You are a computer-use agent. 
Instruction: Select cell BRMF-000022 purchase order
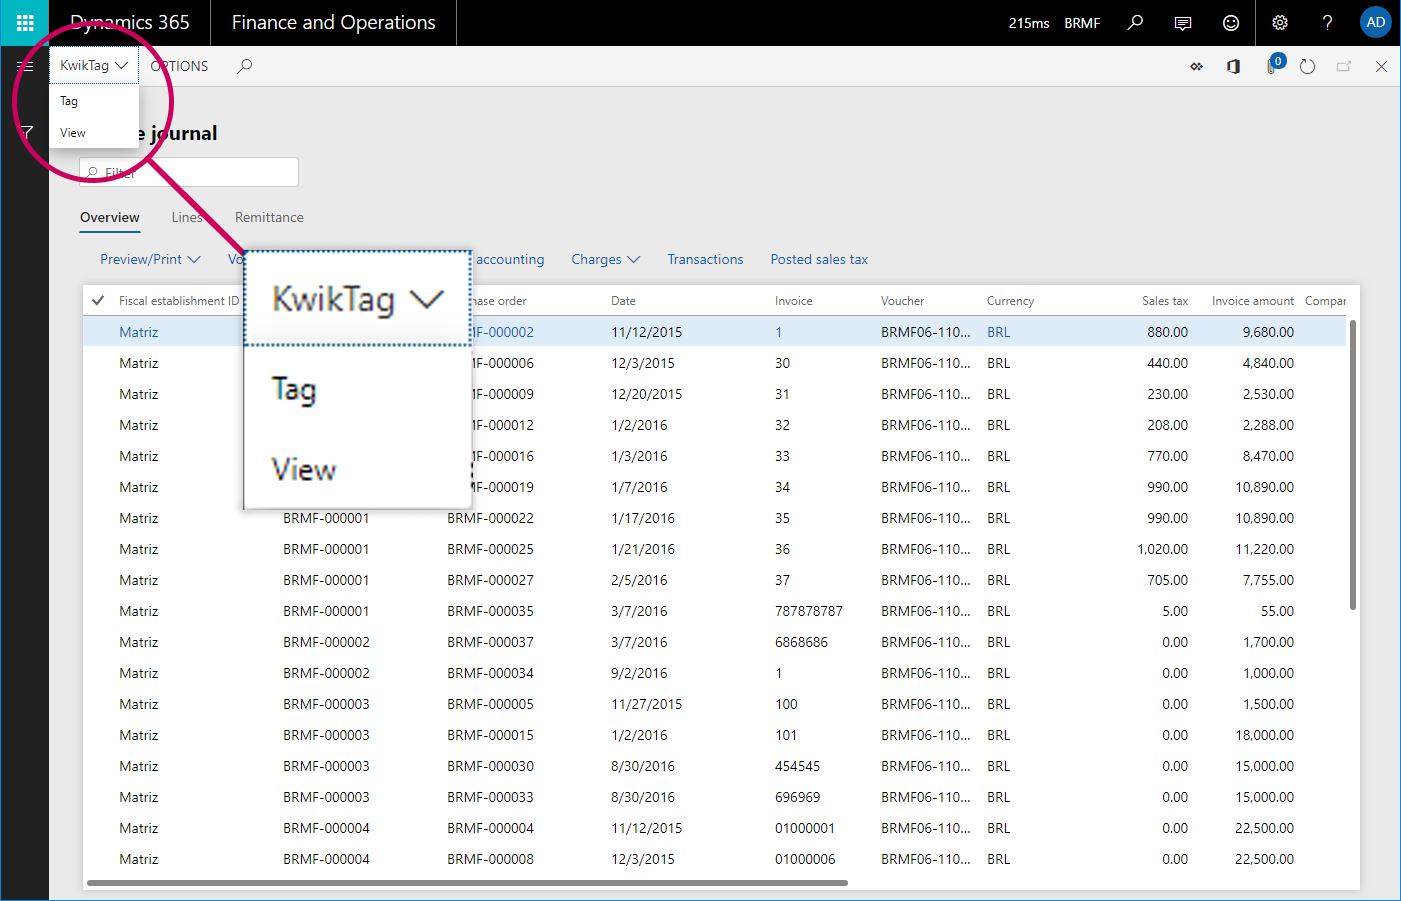490,518
